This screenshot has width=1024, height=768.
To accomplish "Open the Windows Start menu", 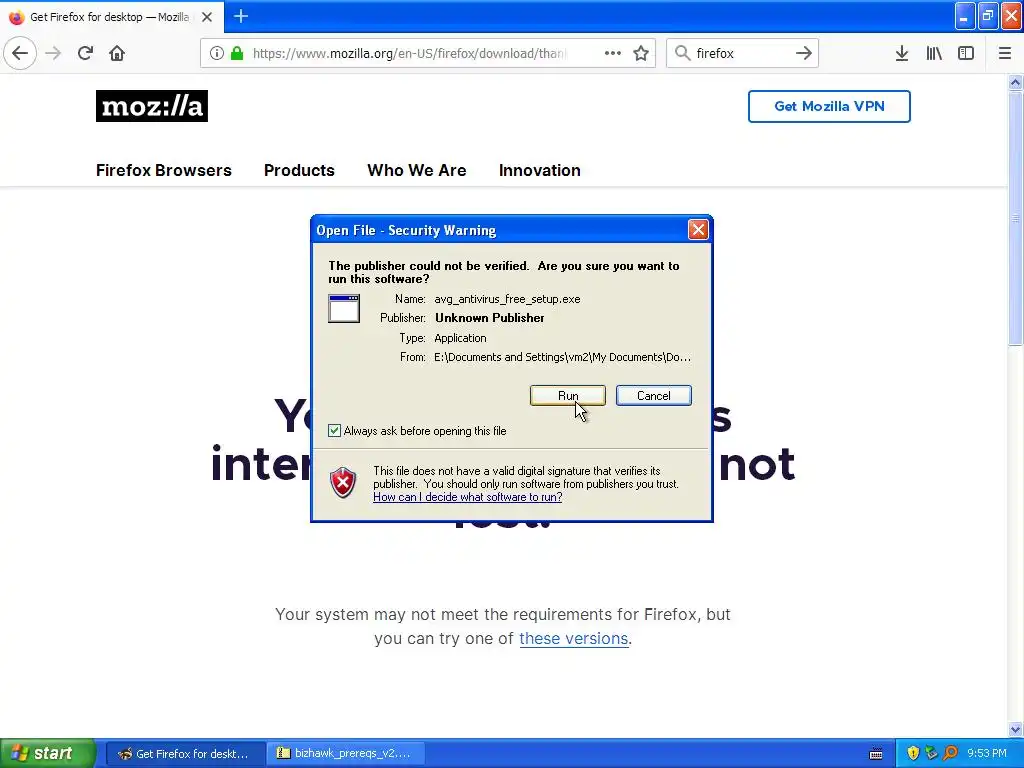I will (x=48, y=753).
